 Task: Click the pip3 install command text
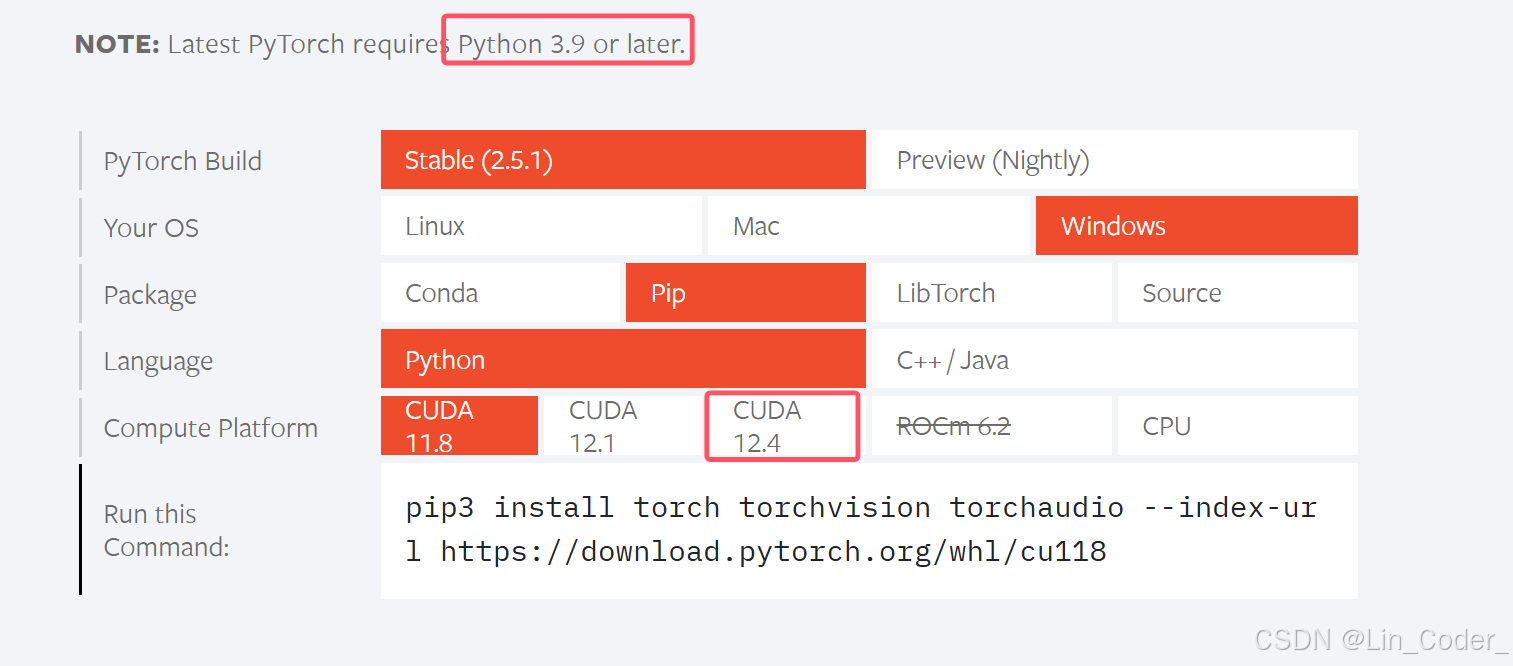click(861, 529)
